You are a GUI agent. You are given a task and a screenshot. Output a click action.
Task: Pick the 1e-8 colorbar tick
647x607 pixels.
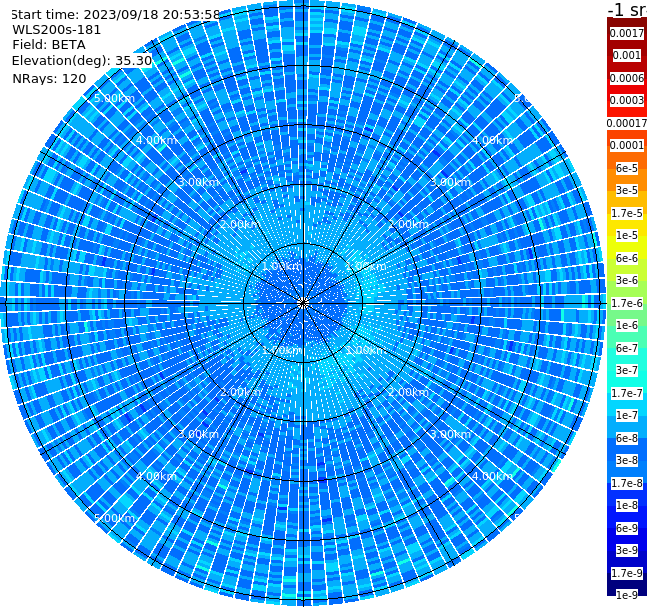[x=627, y=505]
